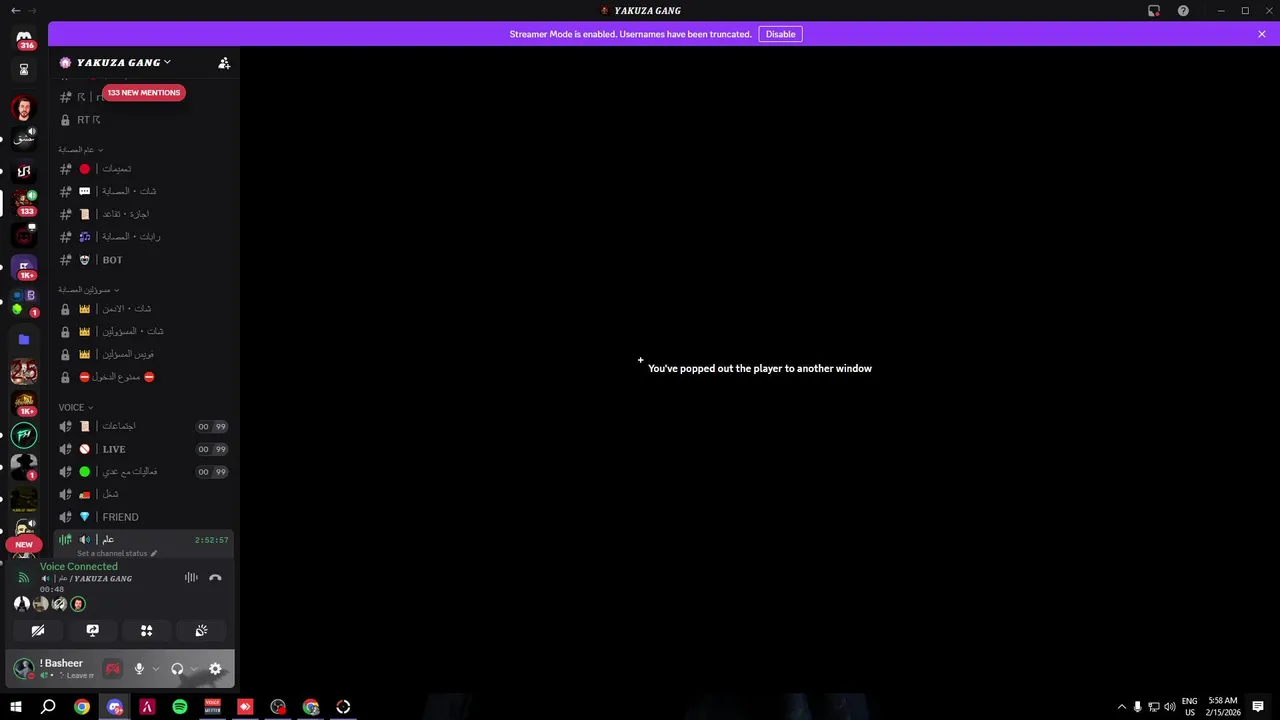Open رابات • العصابة music channel

(144, 237)
